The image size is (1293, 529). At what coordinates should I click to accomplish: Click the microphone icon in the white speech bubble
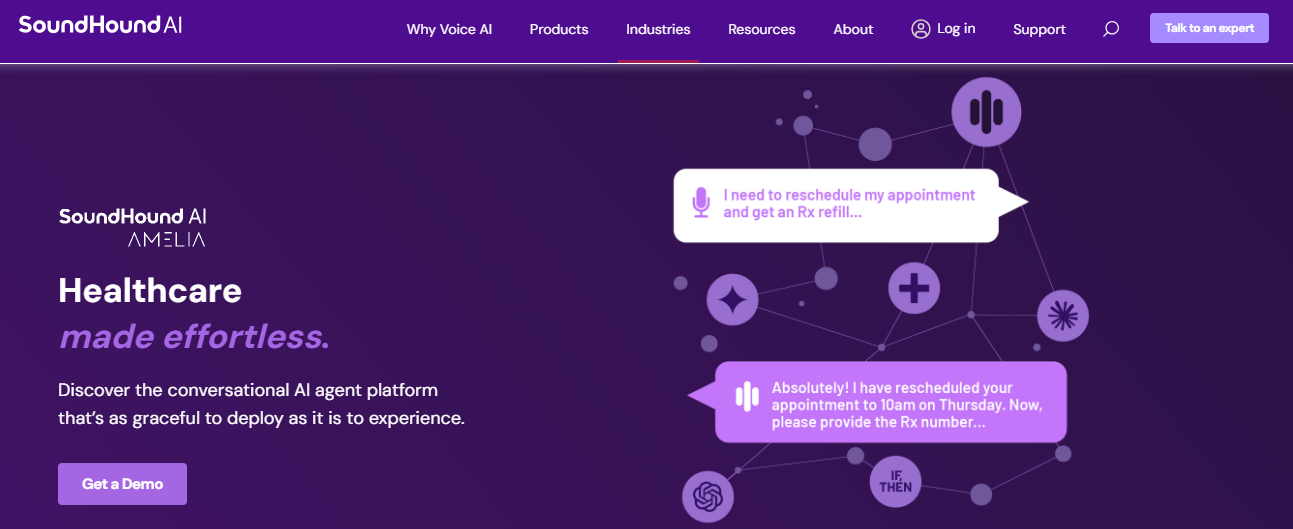[x=701, y=203]
